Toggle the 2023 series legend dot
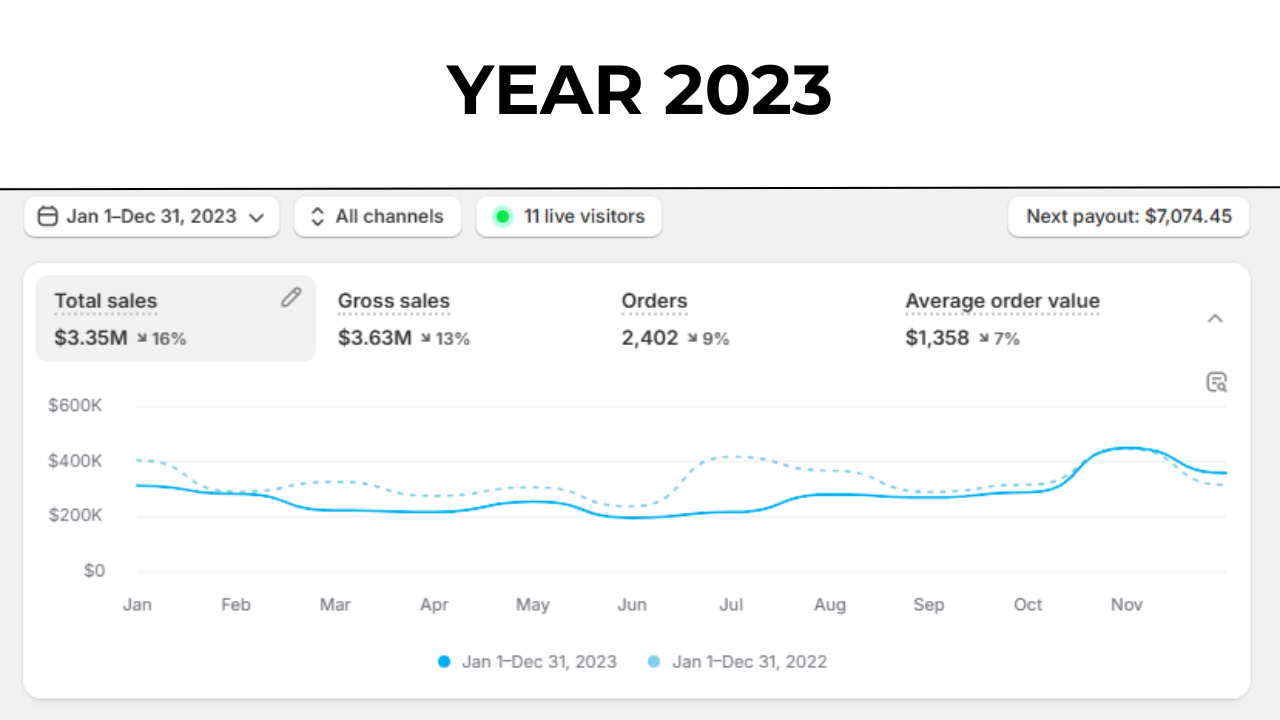This screenshot has height=720, width=1280. [x=444, y=662]
